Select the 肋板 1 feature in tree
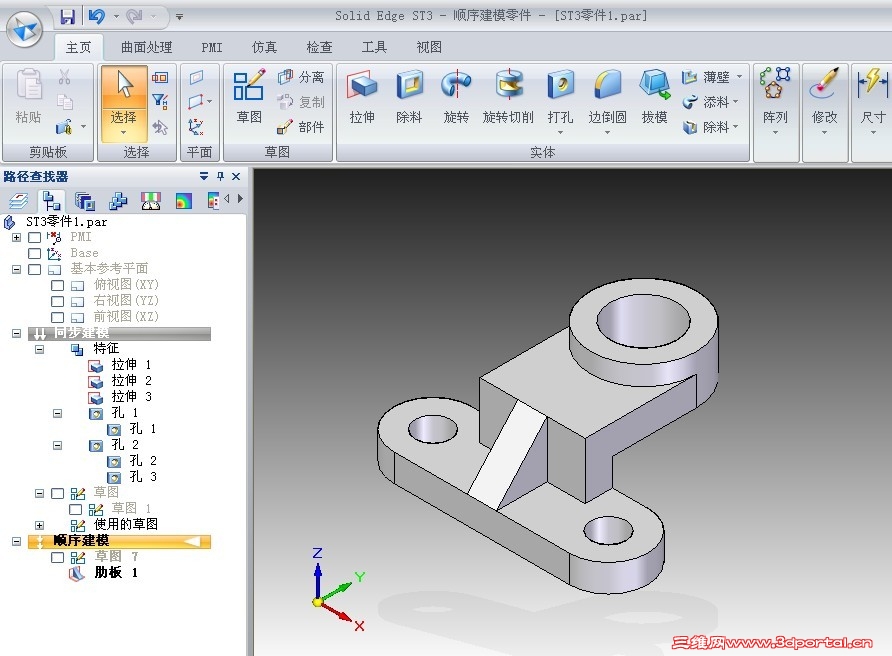The image size is (892, 656). (104, 573)
